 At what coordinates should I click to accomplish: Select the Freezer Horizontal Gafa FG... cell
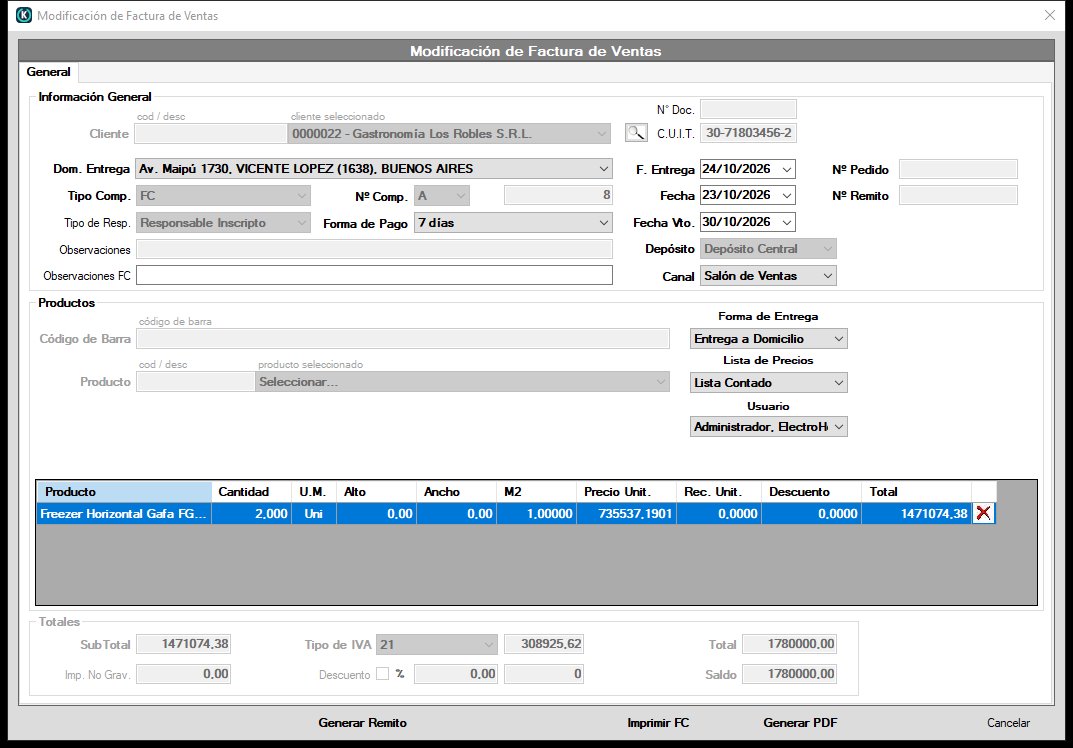click(124, 513)
